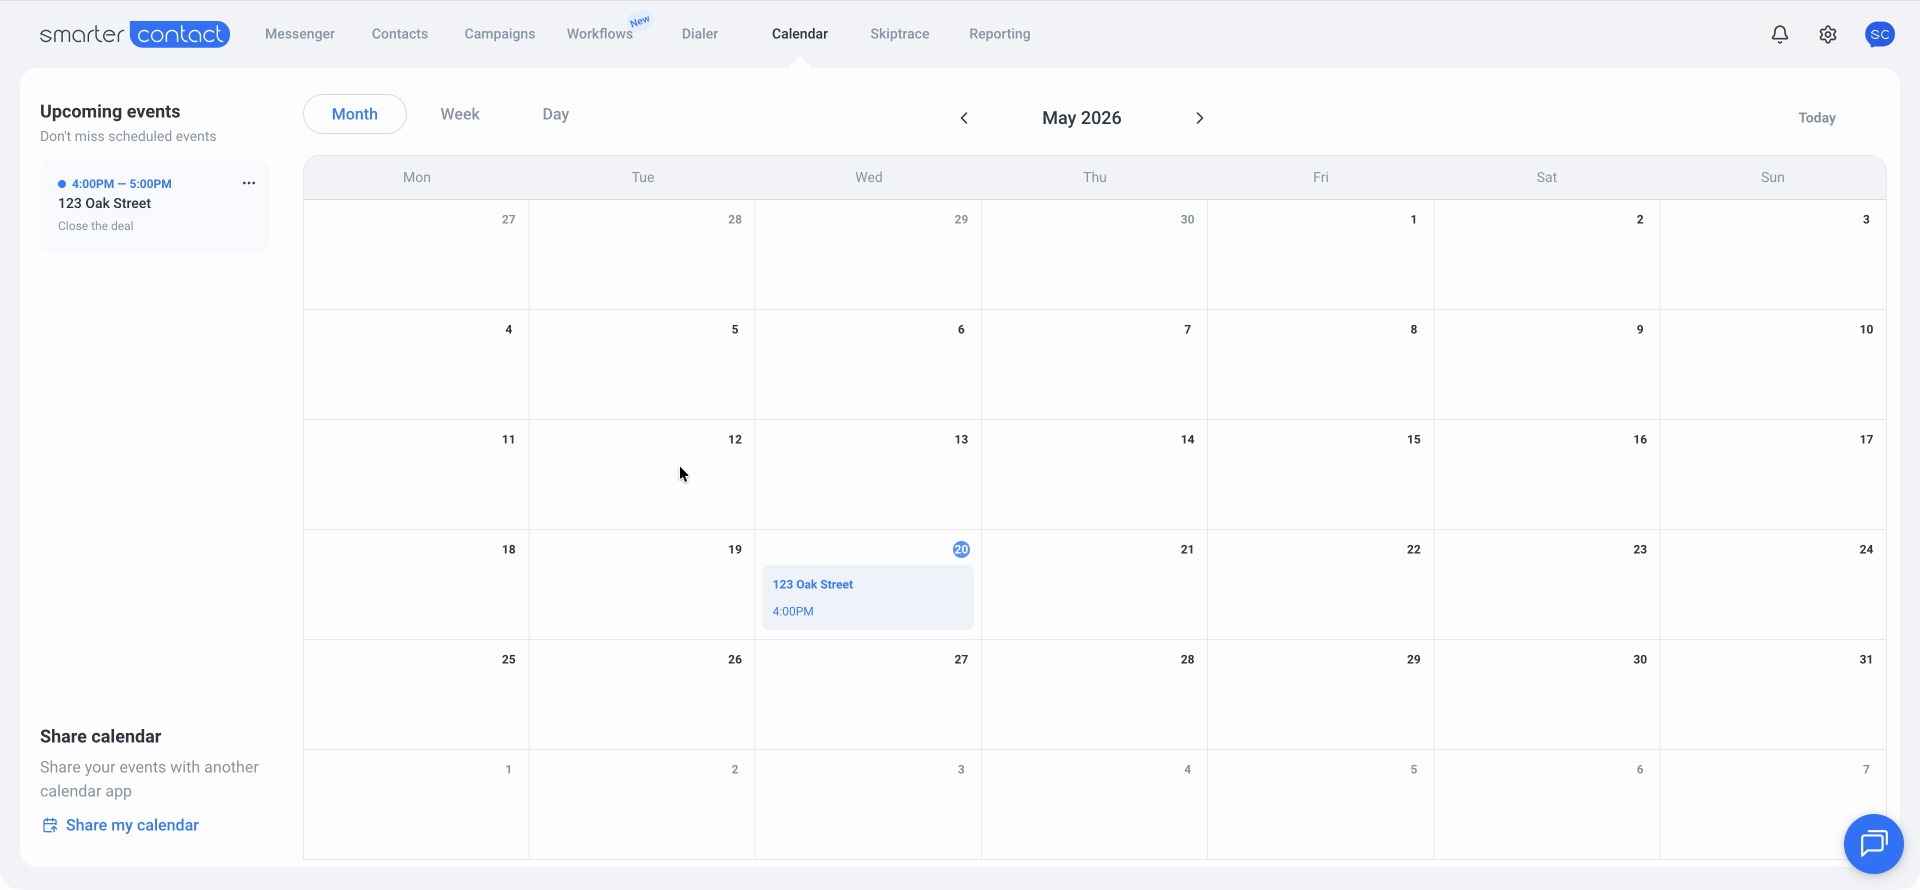Click the Share my calendar icon
Screen dimensions: 1920x890
(50, 825)
